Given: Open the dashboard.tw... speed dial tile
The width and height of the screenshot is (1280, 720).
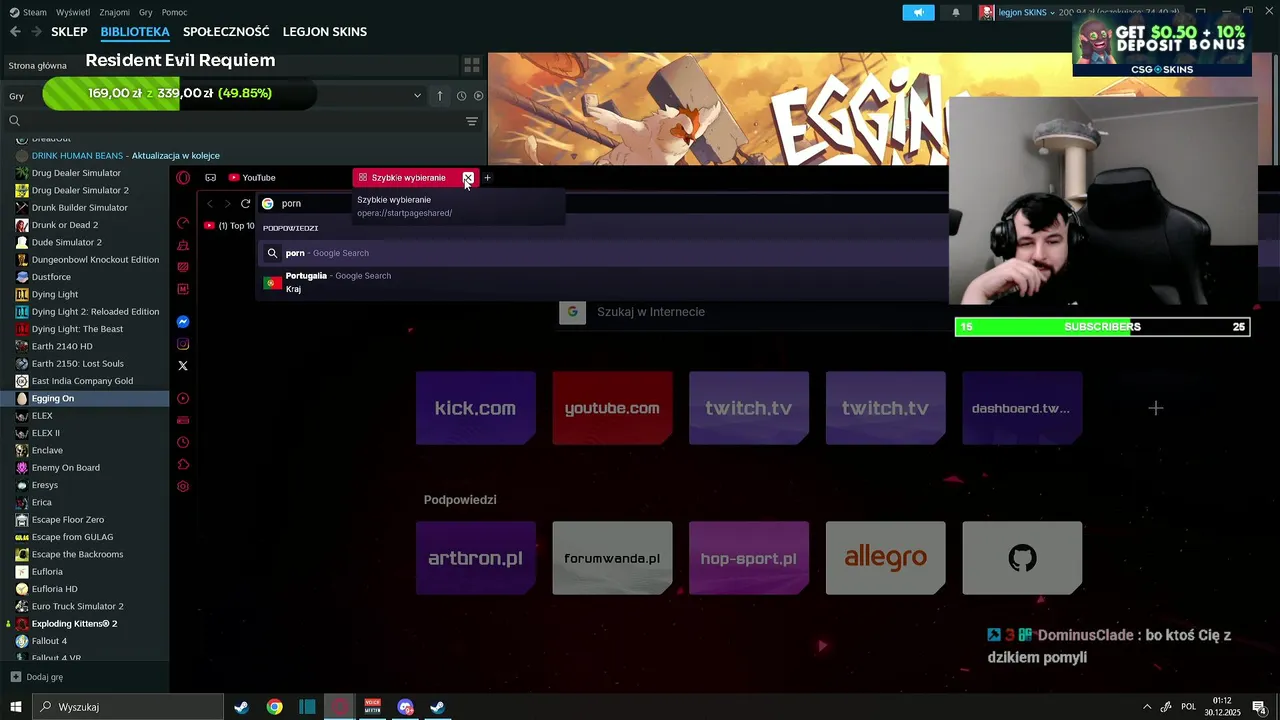Looking at the screenshot, I should (1022, 408).
